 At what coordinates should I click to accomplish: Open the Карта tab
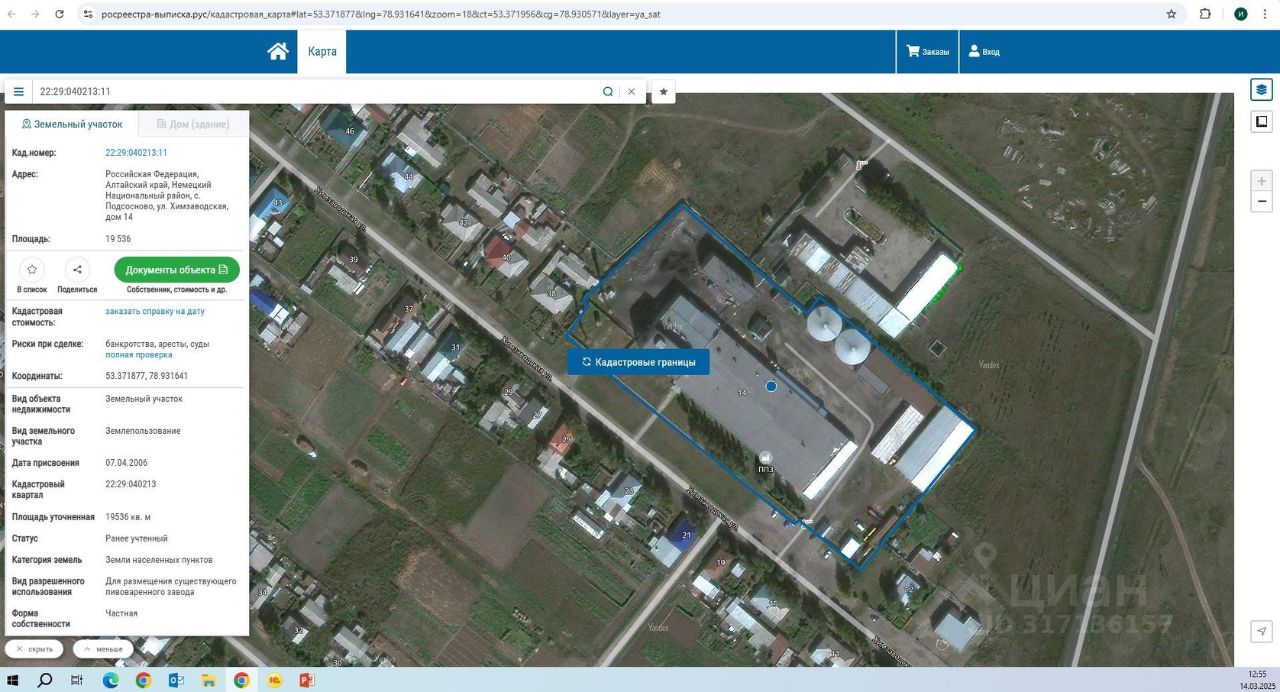tap(322, 51)
